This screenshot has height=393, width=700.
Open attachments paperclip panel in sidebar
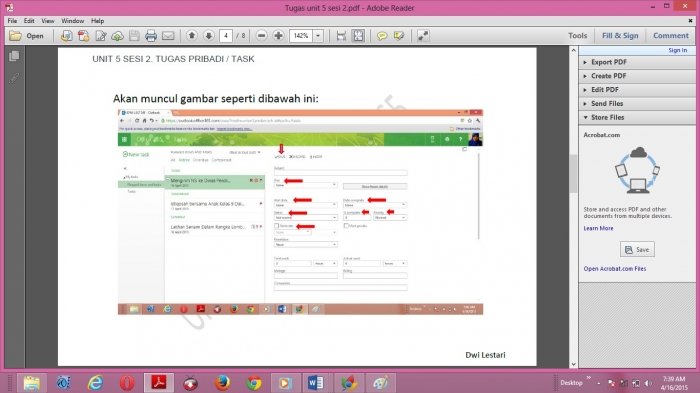point(14,78)
